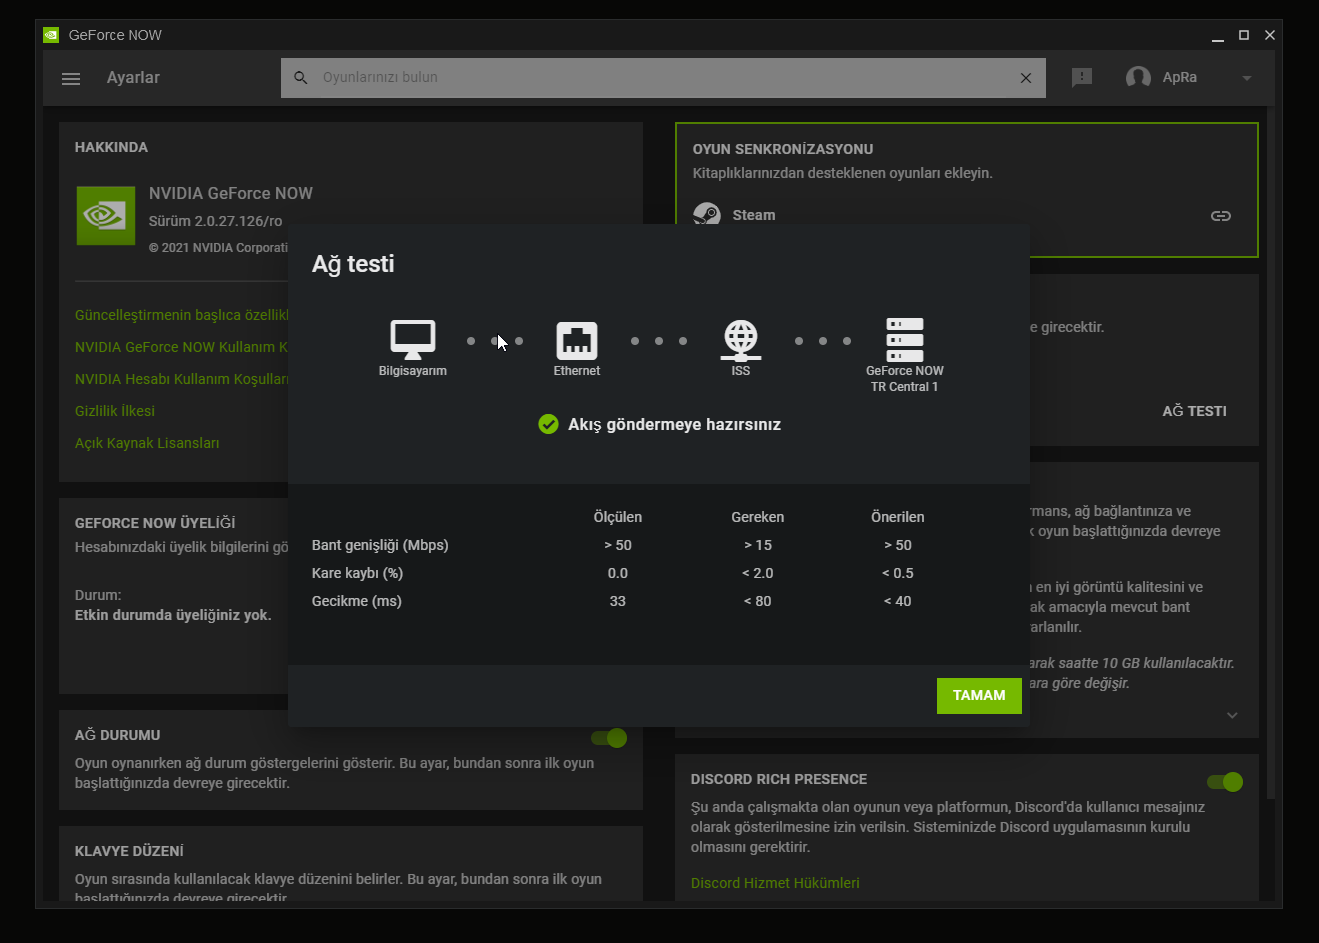Click the GeForce NOW TR Central 1 label
The height and width of the screenshot is (943, 1319).
(x=905, y=379)
